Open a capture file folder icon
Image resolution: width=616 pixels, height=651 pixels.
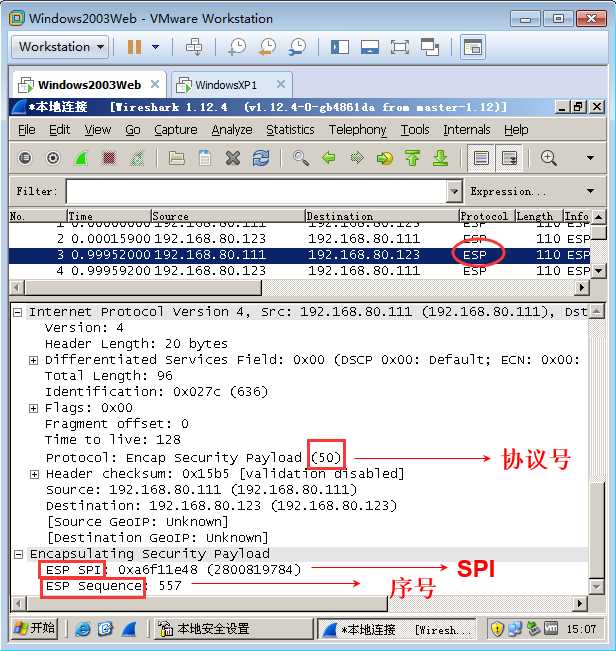click(x=176, y=158)
